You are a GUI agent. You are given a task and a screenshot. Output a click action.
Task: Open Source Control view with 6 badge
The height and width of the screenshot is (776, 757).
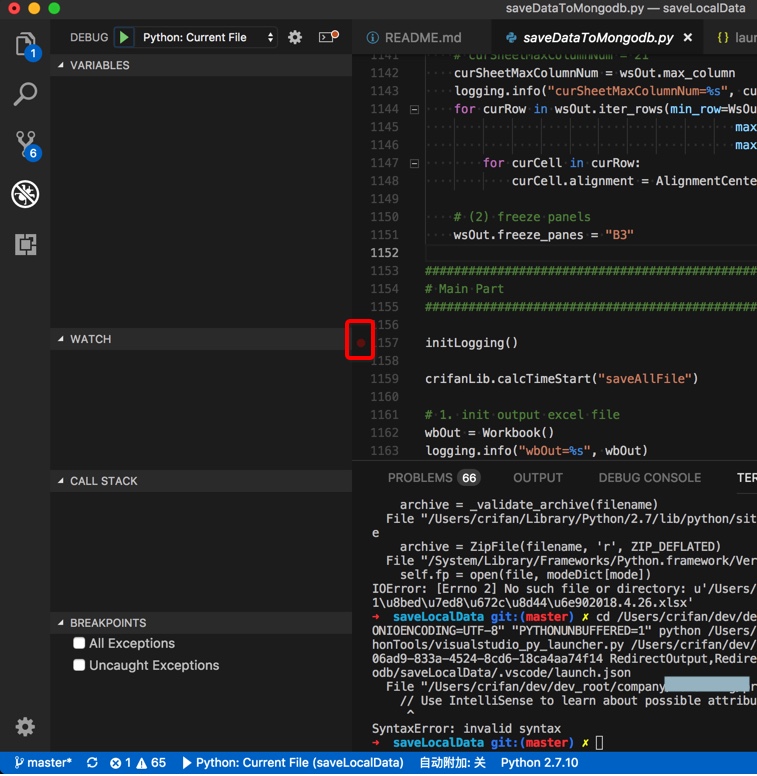25,144
